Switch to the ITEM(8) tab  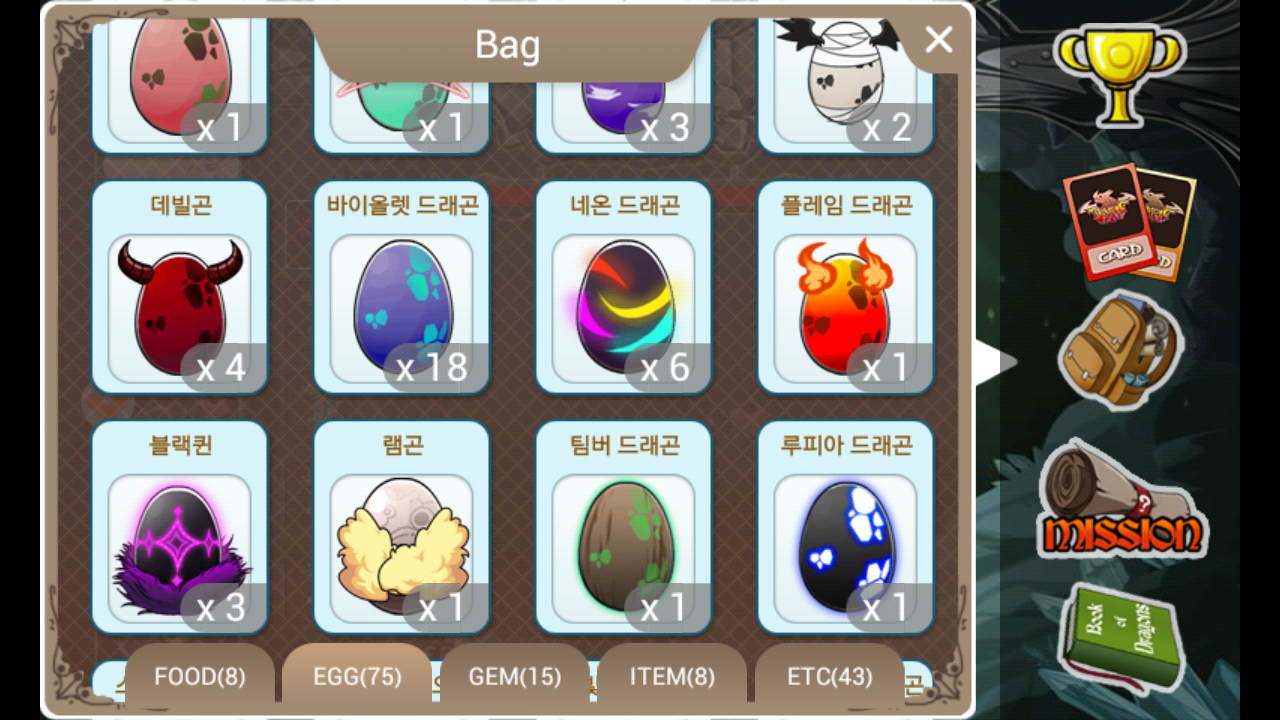pyautogui.click(x=672, y=677)
